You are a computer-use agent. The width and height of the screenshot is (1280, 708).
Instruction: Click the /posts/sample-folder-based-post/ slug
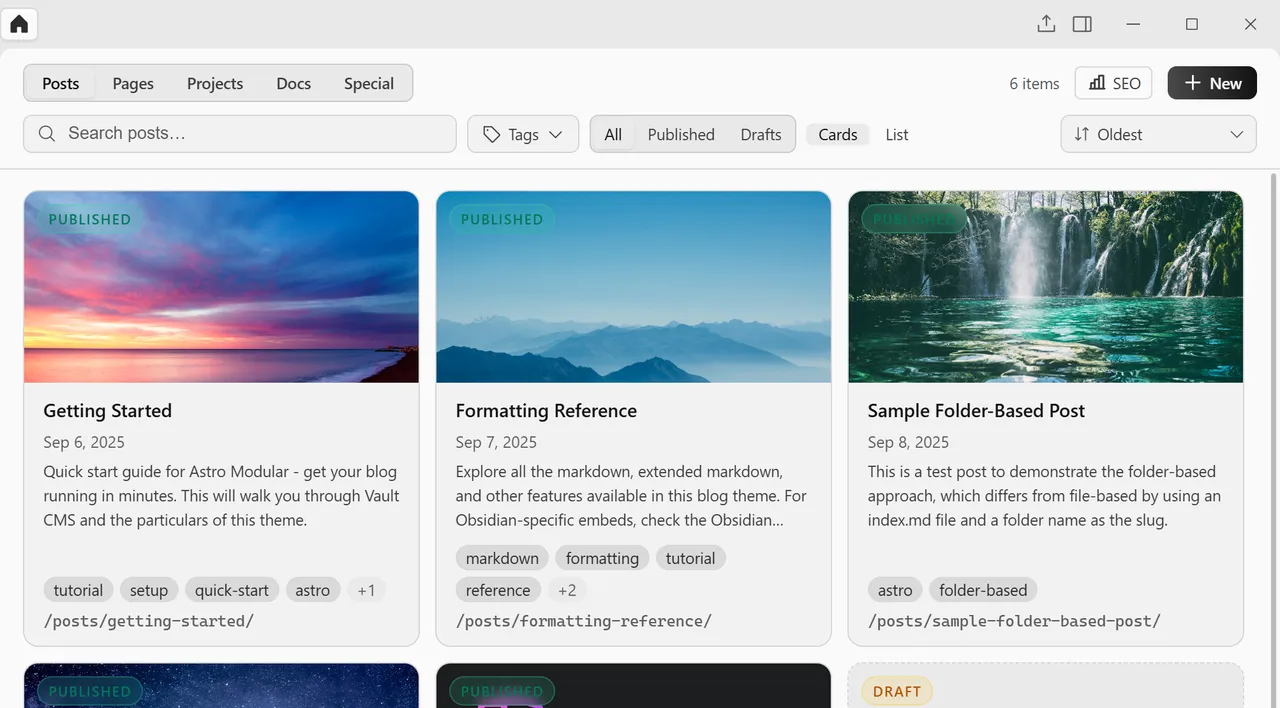click(x=1014, y=621)
